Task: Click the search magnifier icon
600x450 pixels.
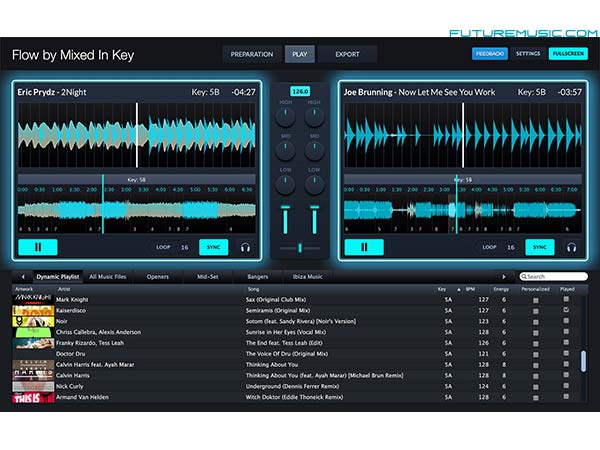Action: pos(523,276)
